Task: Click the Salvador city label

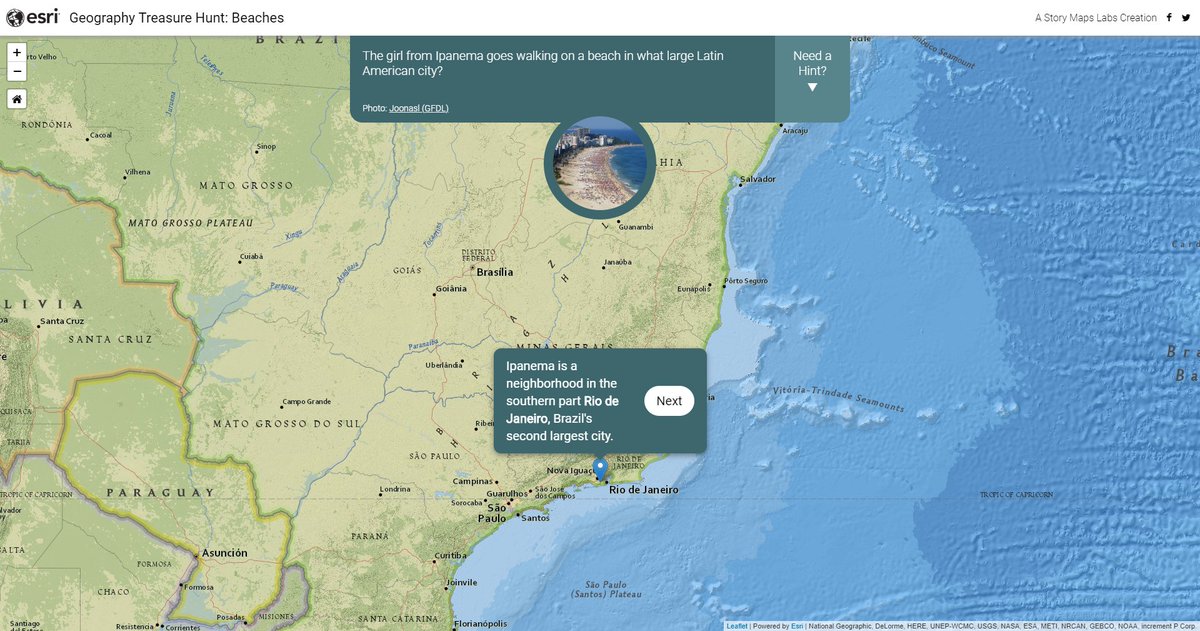Action: [758, 179]
